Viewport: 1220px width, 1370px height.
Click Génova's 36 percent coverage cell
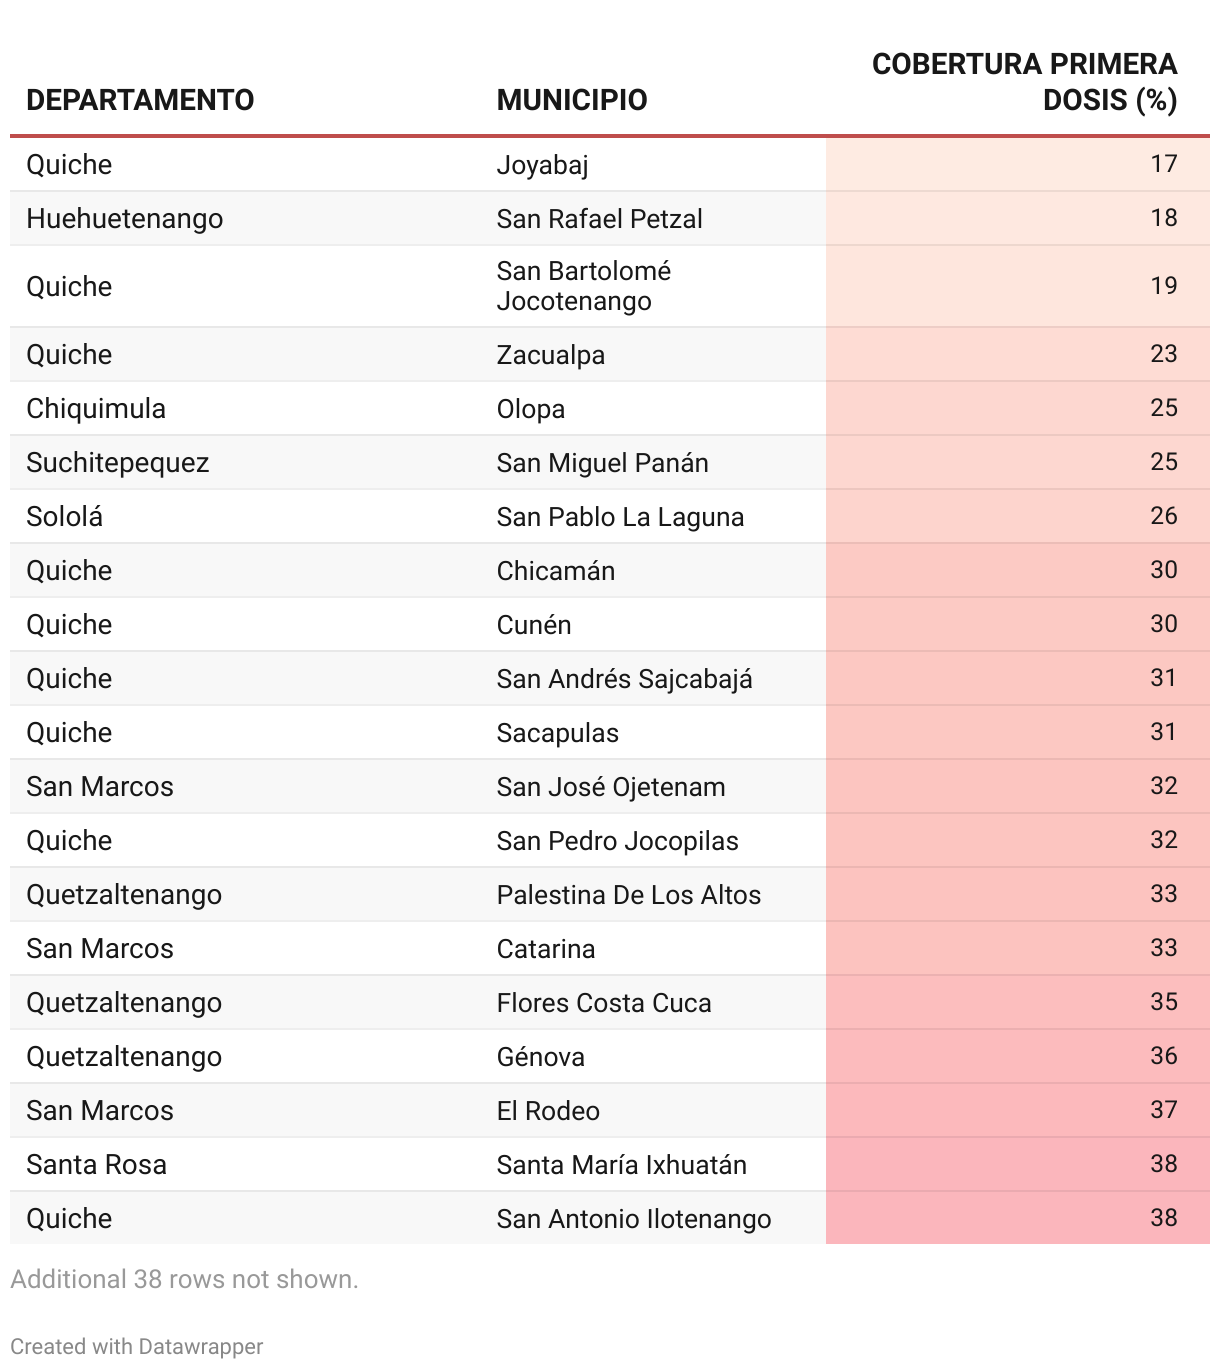tap(1163, 1056)
